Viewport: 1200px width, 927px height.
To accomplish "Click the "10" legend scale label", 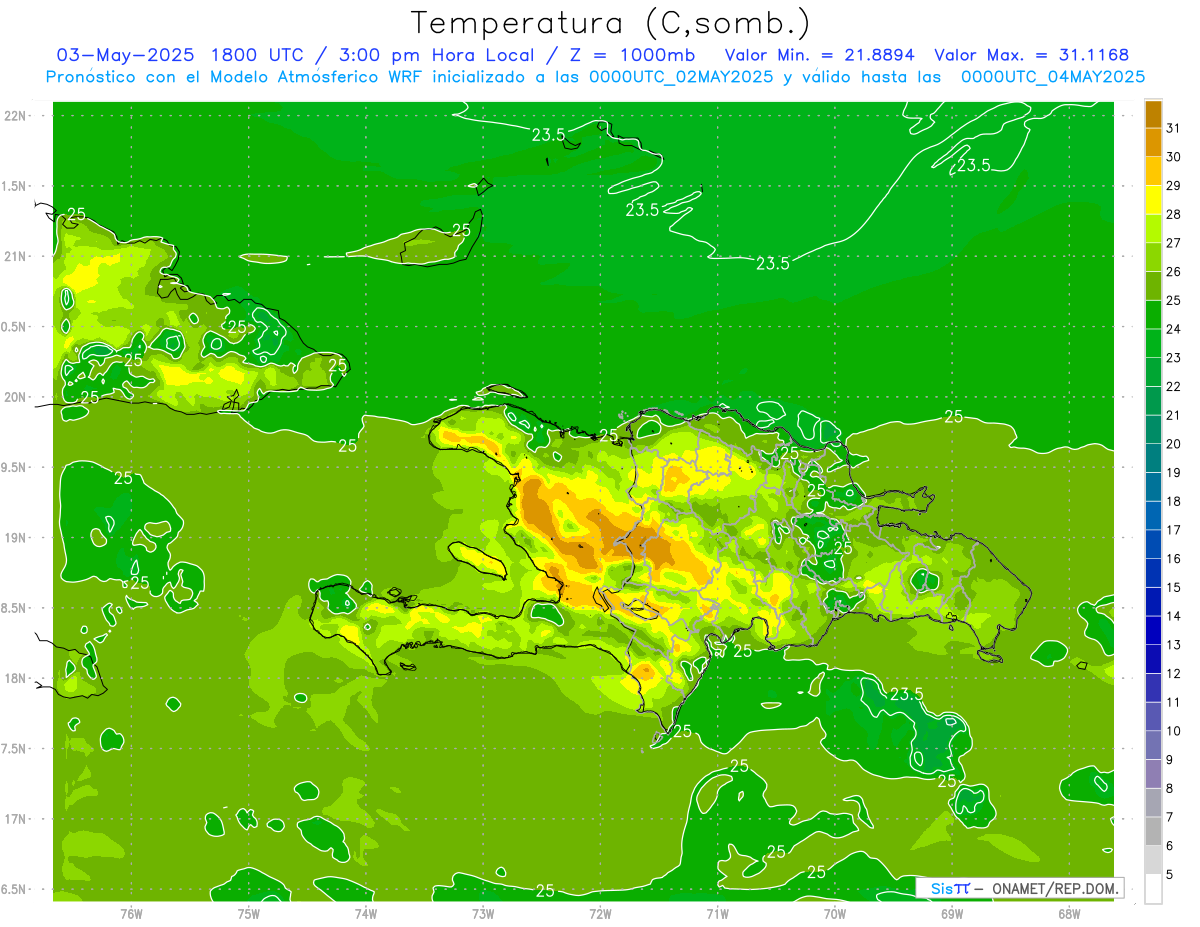I will (1174, 731).
